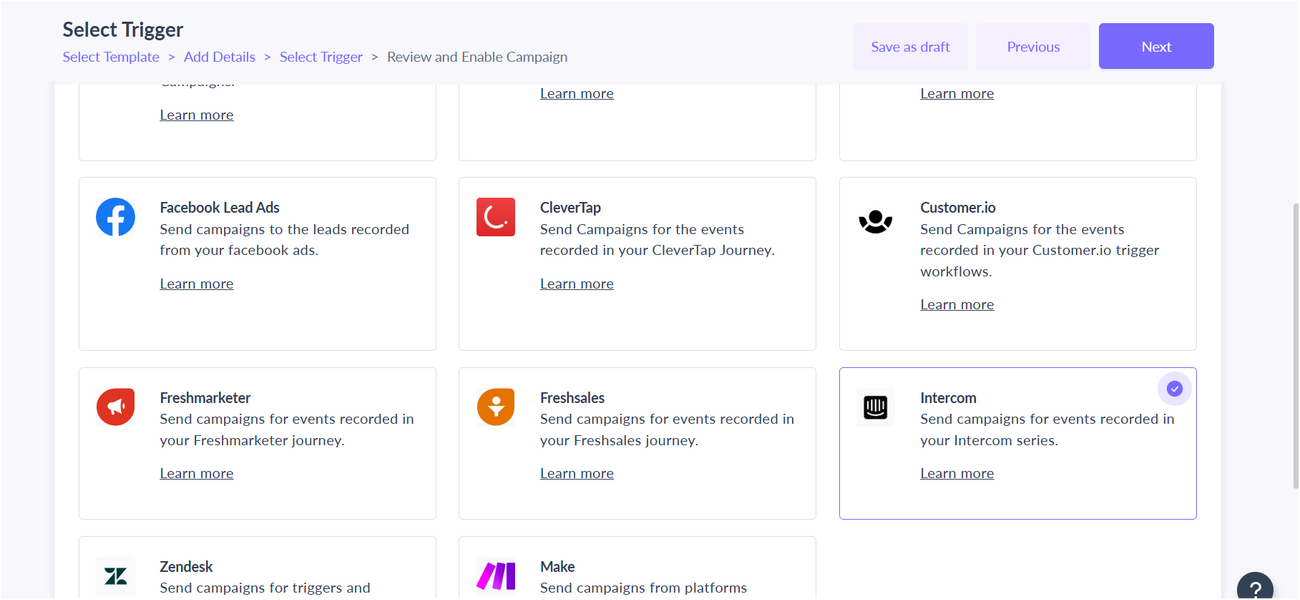Click the Facebook logo icon
This screenshot has width=1300, height=600.
tap(116, 217)
